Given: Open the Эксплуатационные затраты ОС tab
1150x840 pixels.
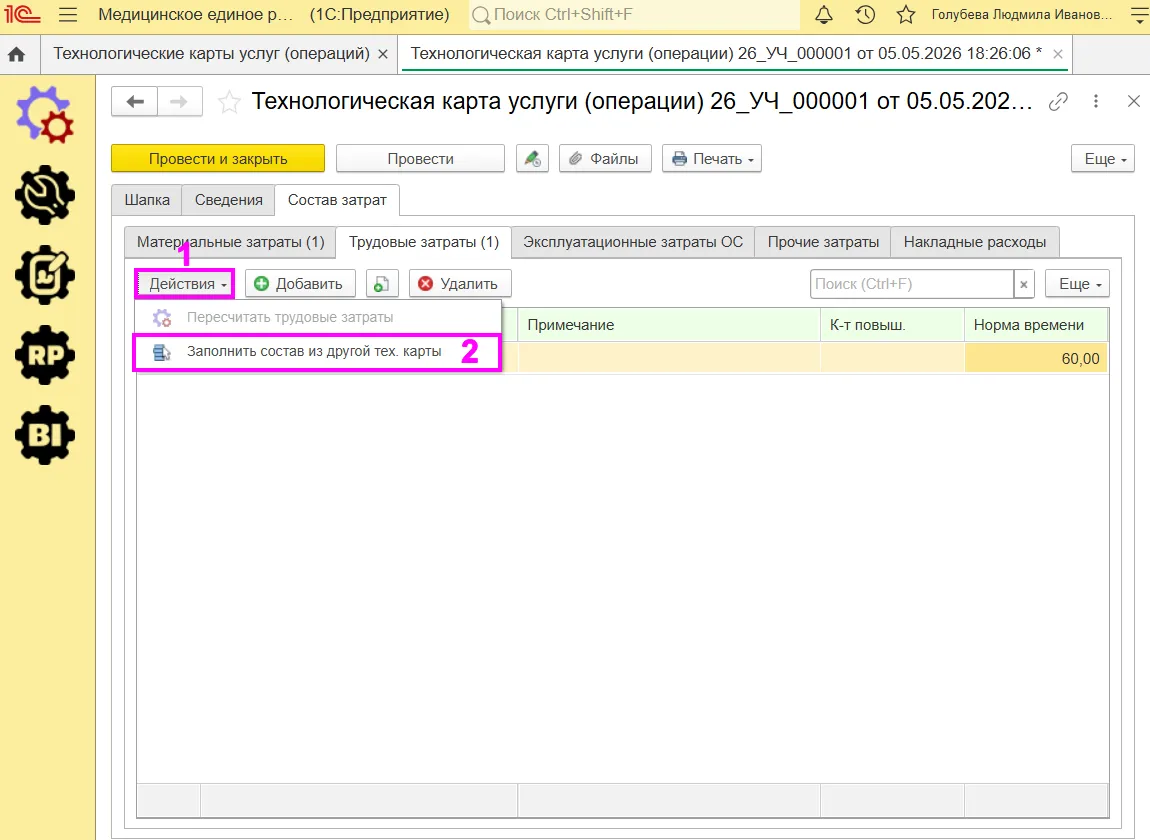Looking at the screenshot, I should (633, 242).
